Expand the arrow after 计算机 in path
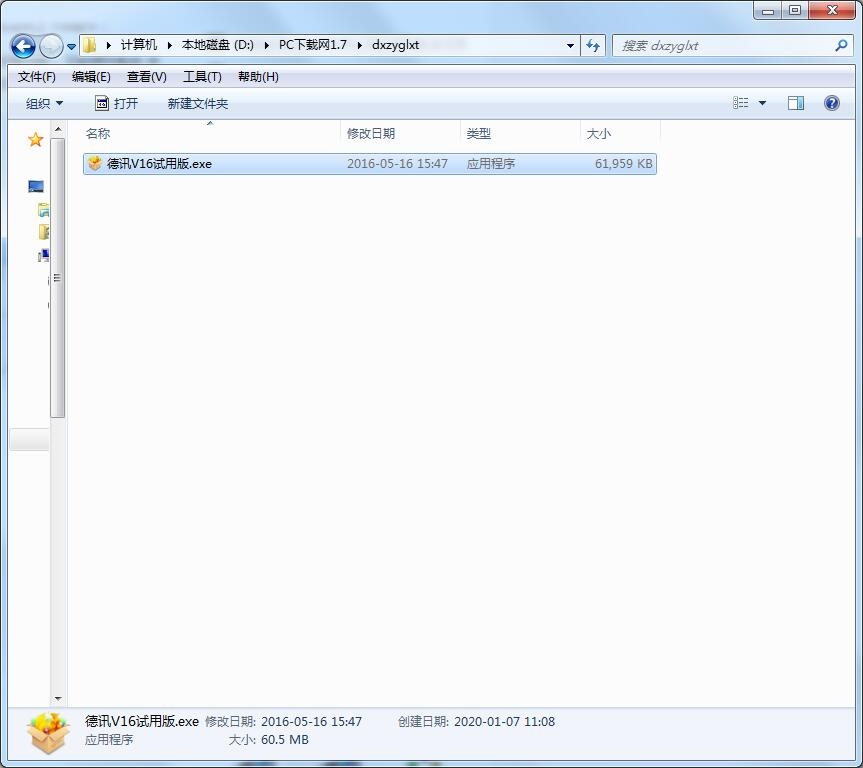Screen dimensions: 863x768 pos(170,45)
